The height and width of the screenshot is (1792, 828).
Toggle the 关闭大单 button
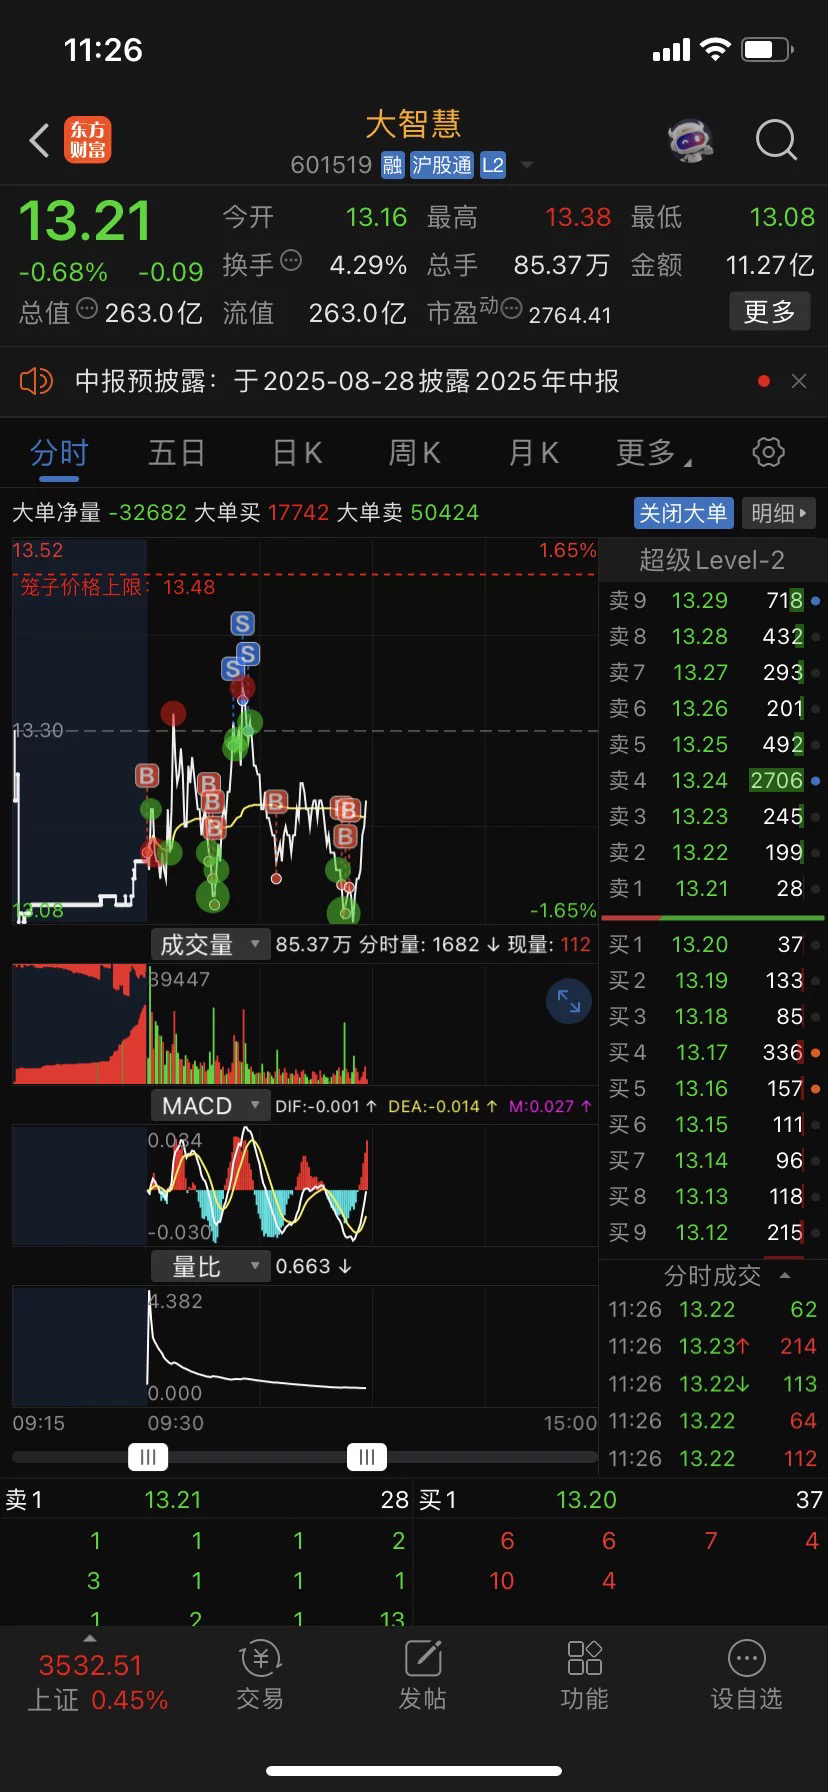[684, 514]
